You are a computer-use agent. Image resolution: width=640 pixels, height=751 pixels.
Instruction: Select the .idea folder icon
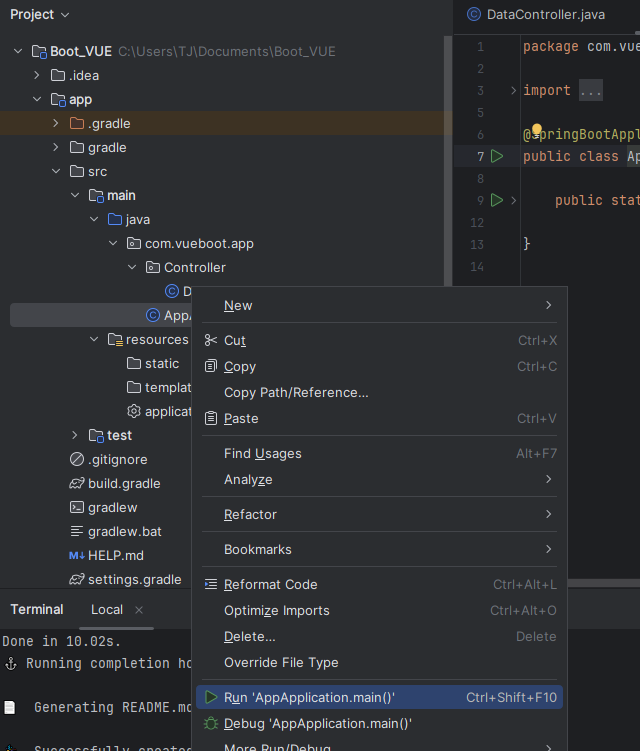tap(58, 75)
